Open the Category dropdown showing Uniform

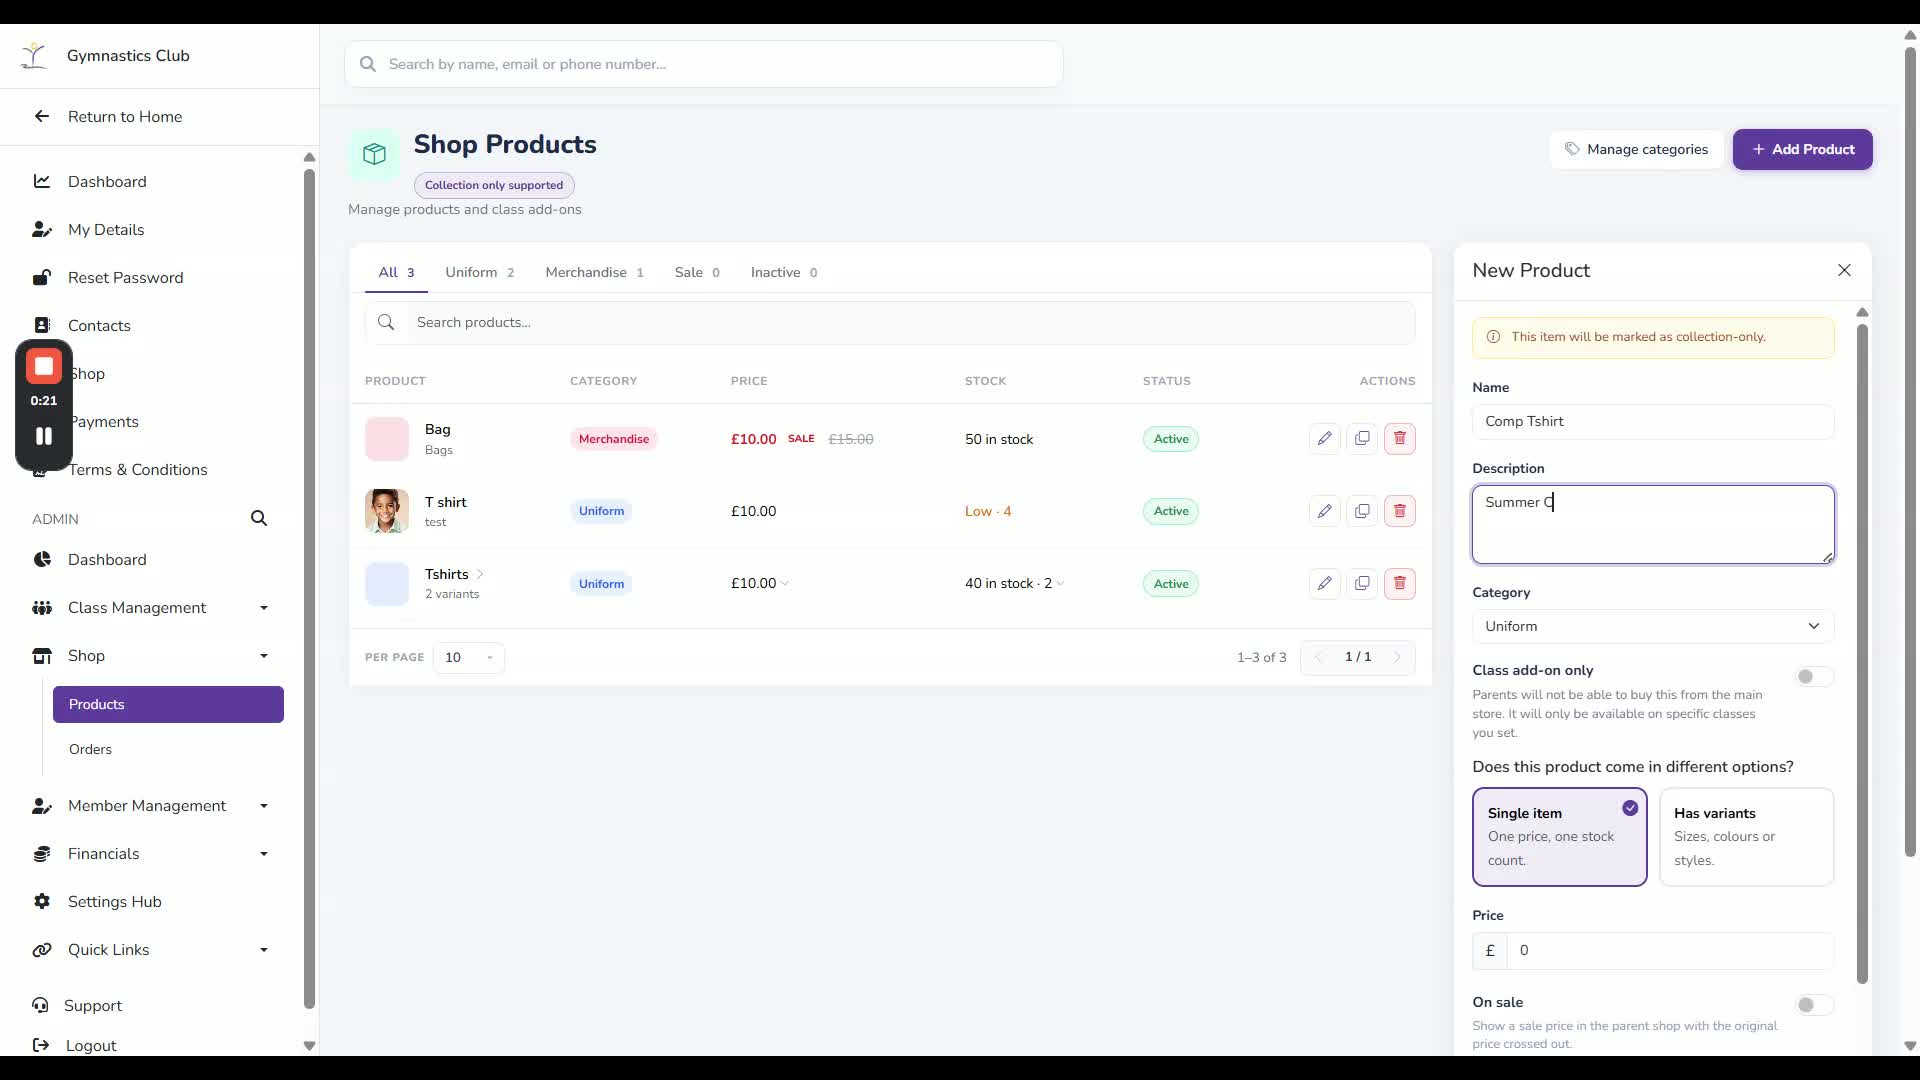point(1653,626)
